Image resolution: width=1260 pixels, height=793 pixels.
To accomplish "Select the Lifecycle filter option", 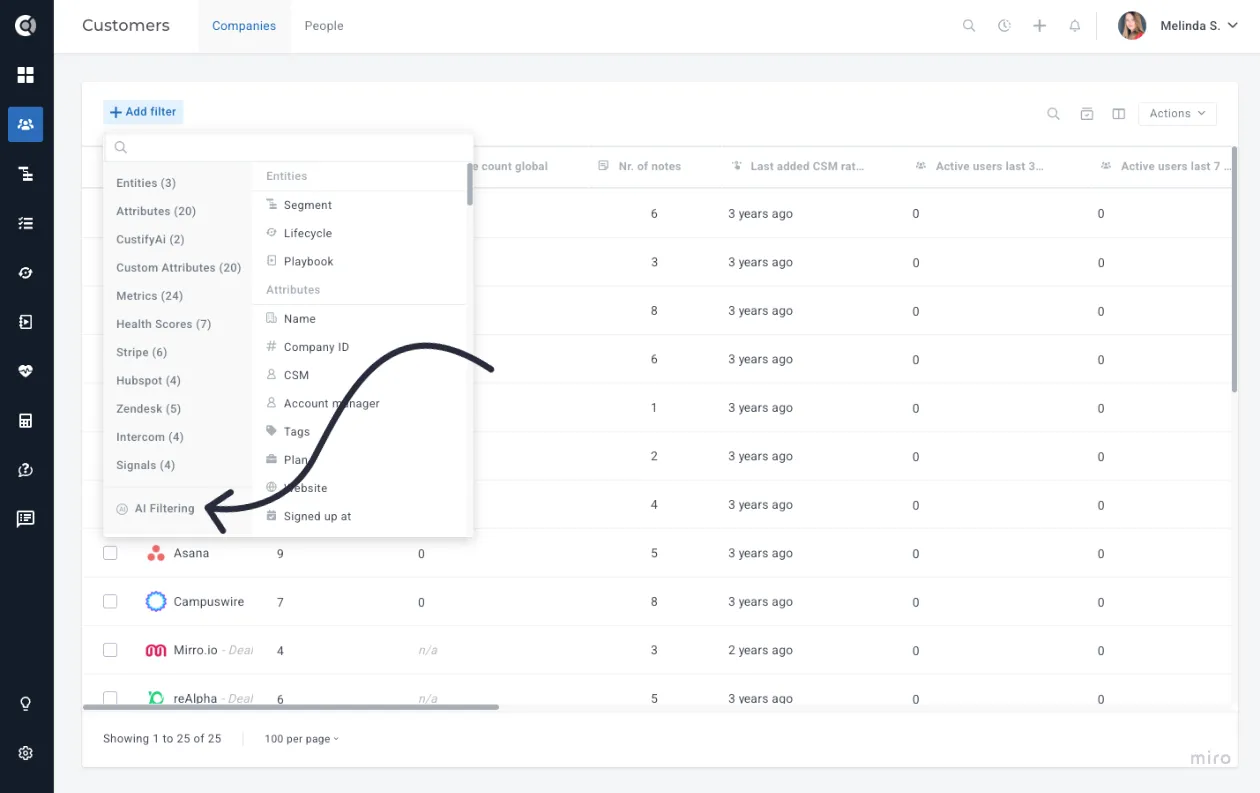I will click(299, 233).
